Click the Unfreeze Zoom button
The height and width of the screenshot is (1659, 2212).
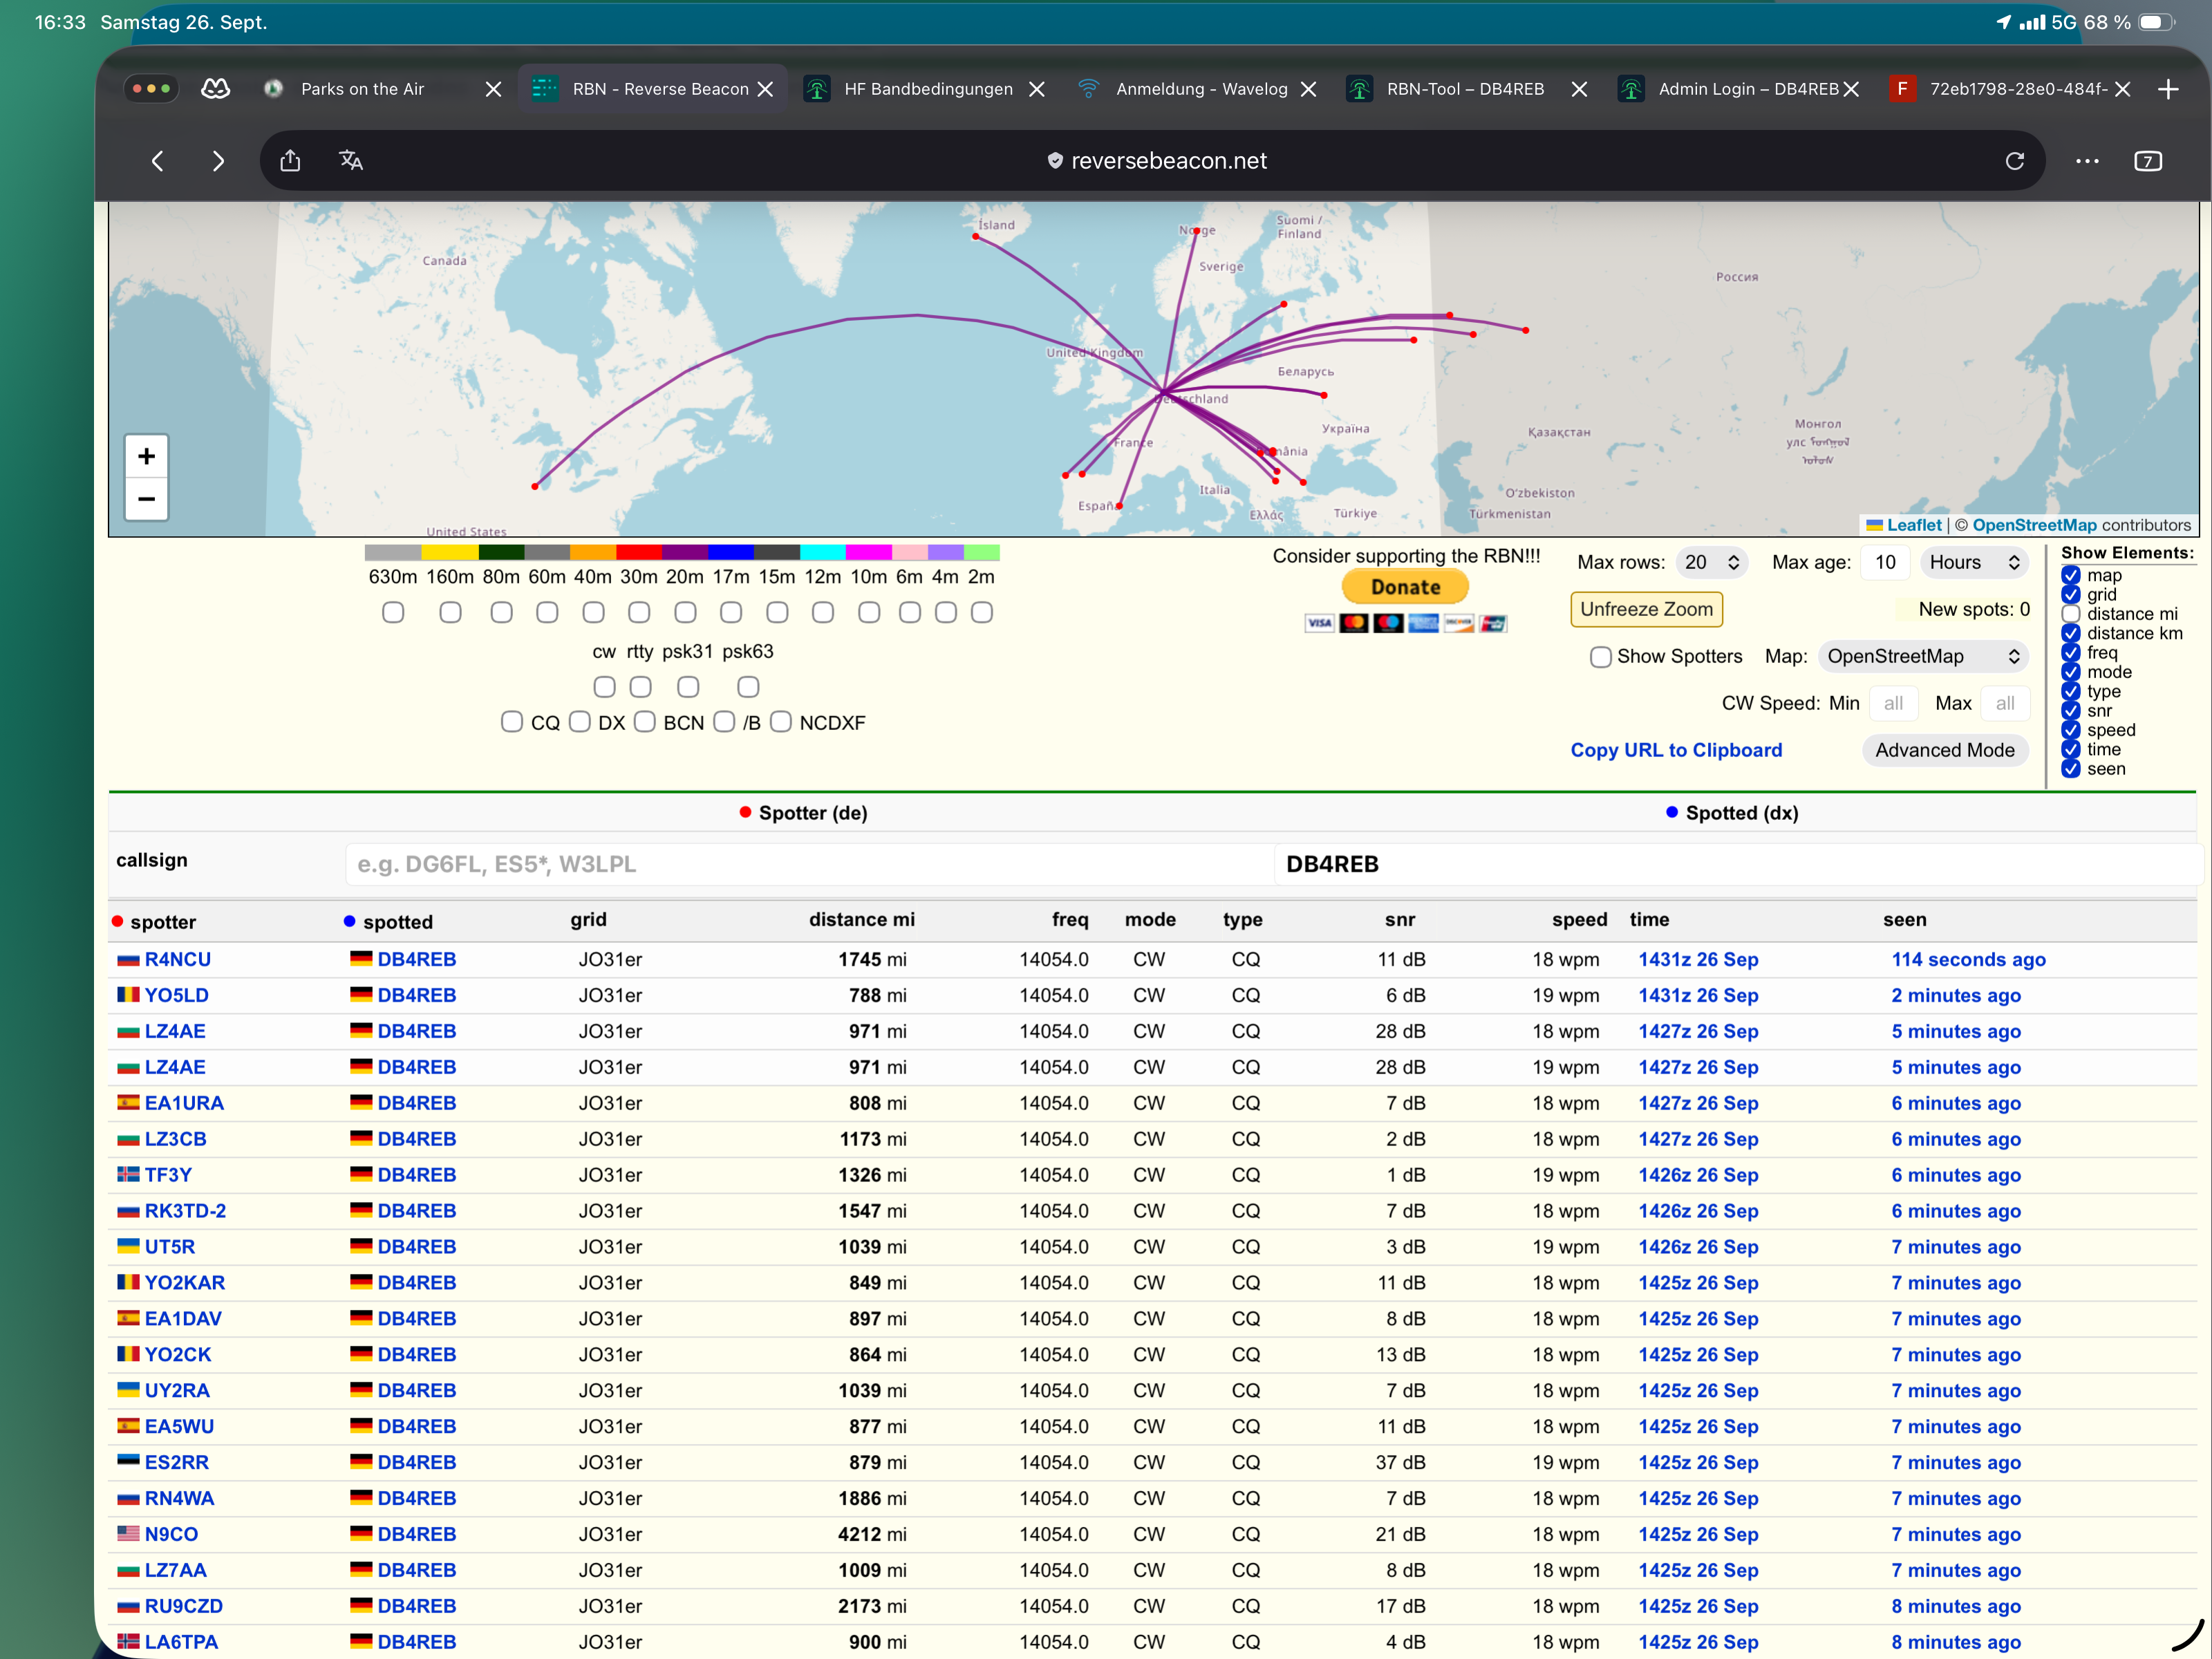(x=1646, y=609)
